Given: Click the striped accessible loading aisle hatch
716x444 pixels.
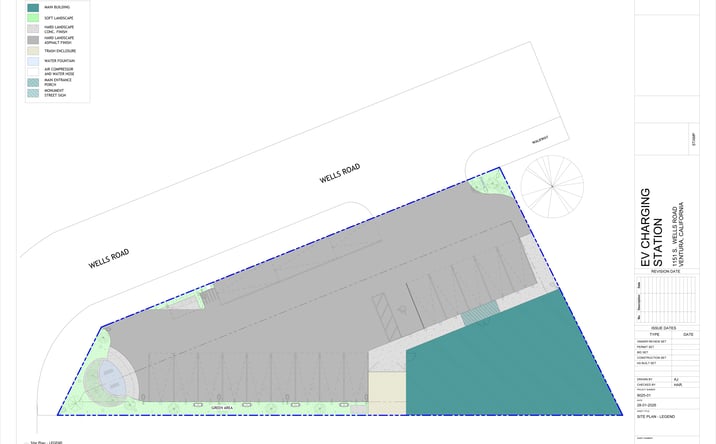Looking at the screenshot, I should pos(386,317).
